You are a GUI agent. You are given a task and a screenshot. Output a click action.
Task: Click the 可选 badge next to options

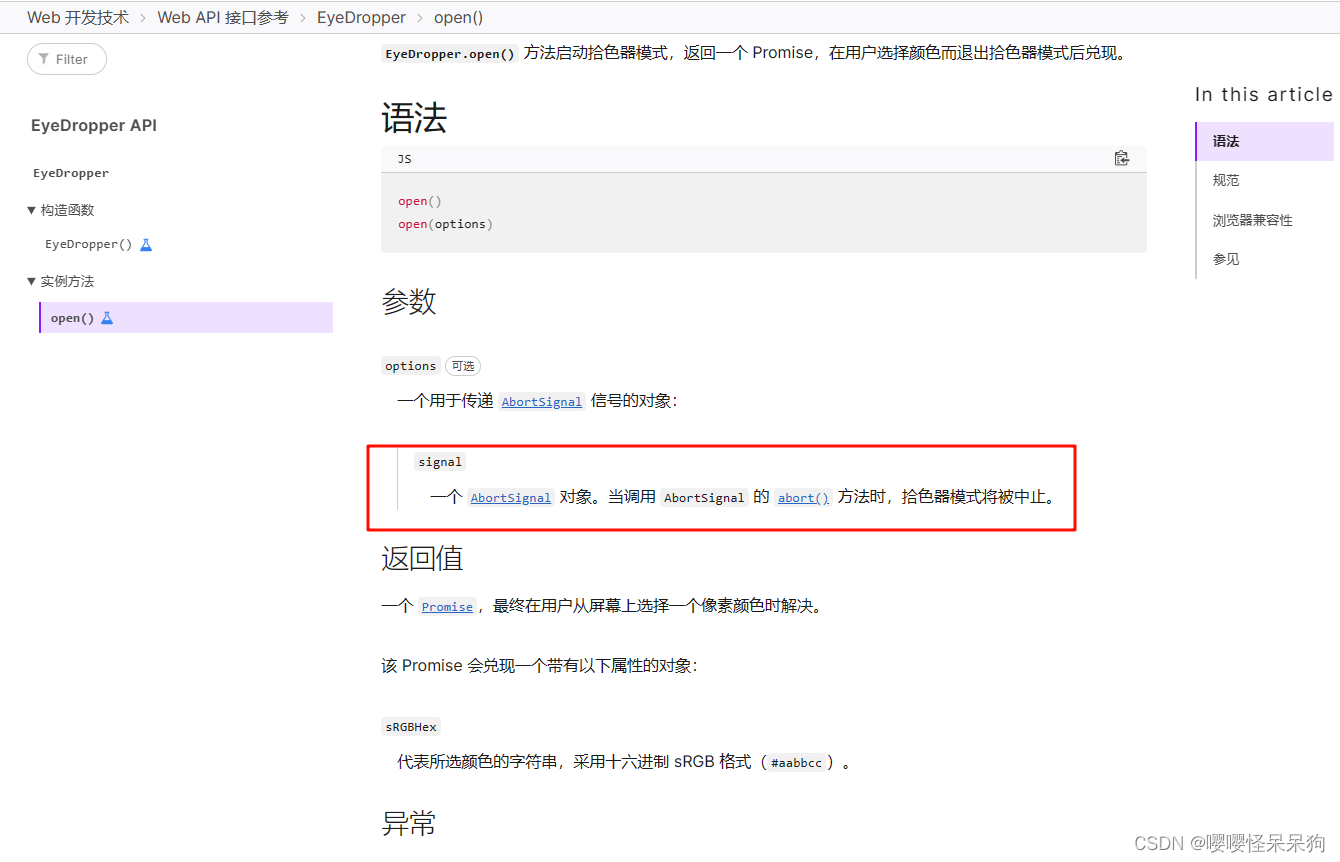(x=463, y=366)
